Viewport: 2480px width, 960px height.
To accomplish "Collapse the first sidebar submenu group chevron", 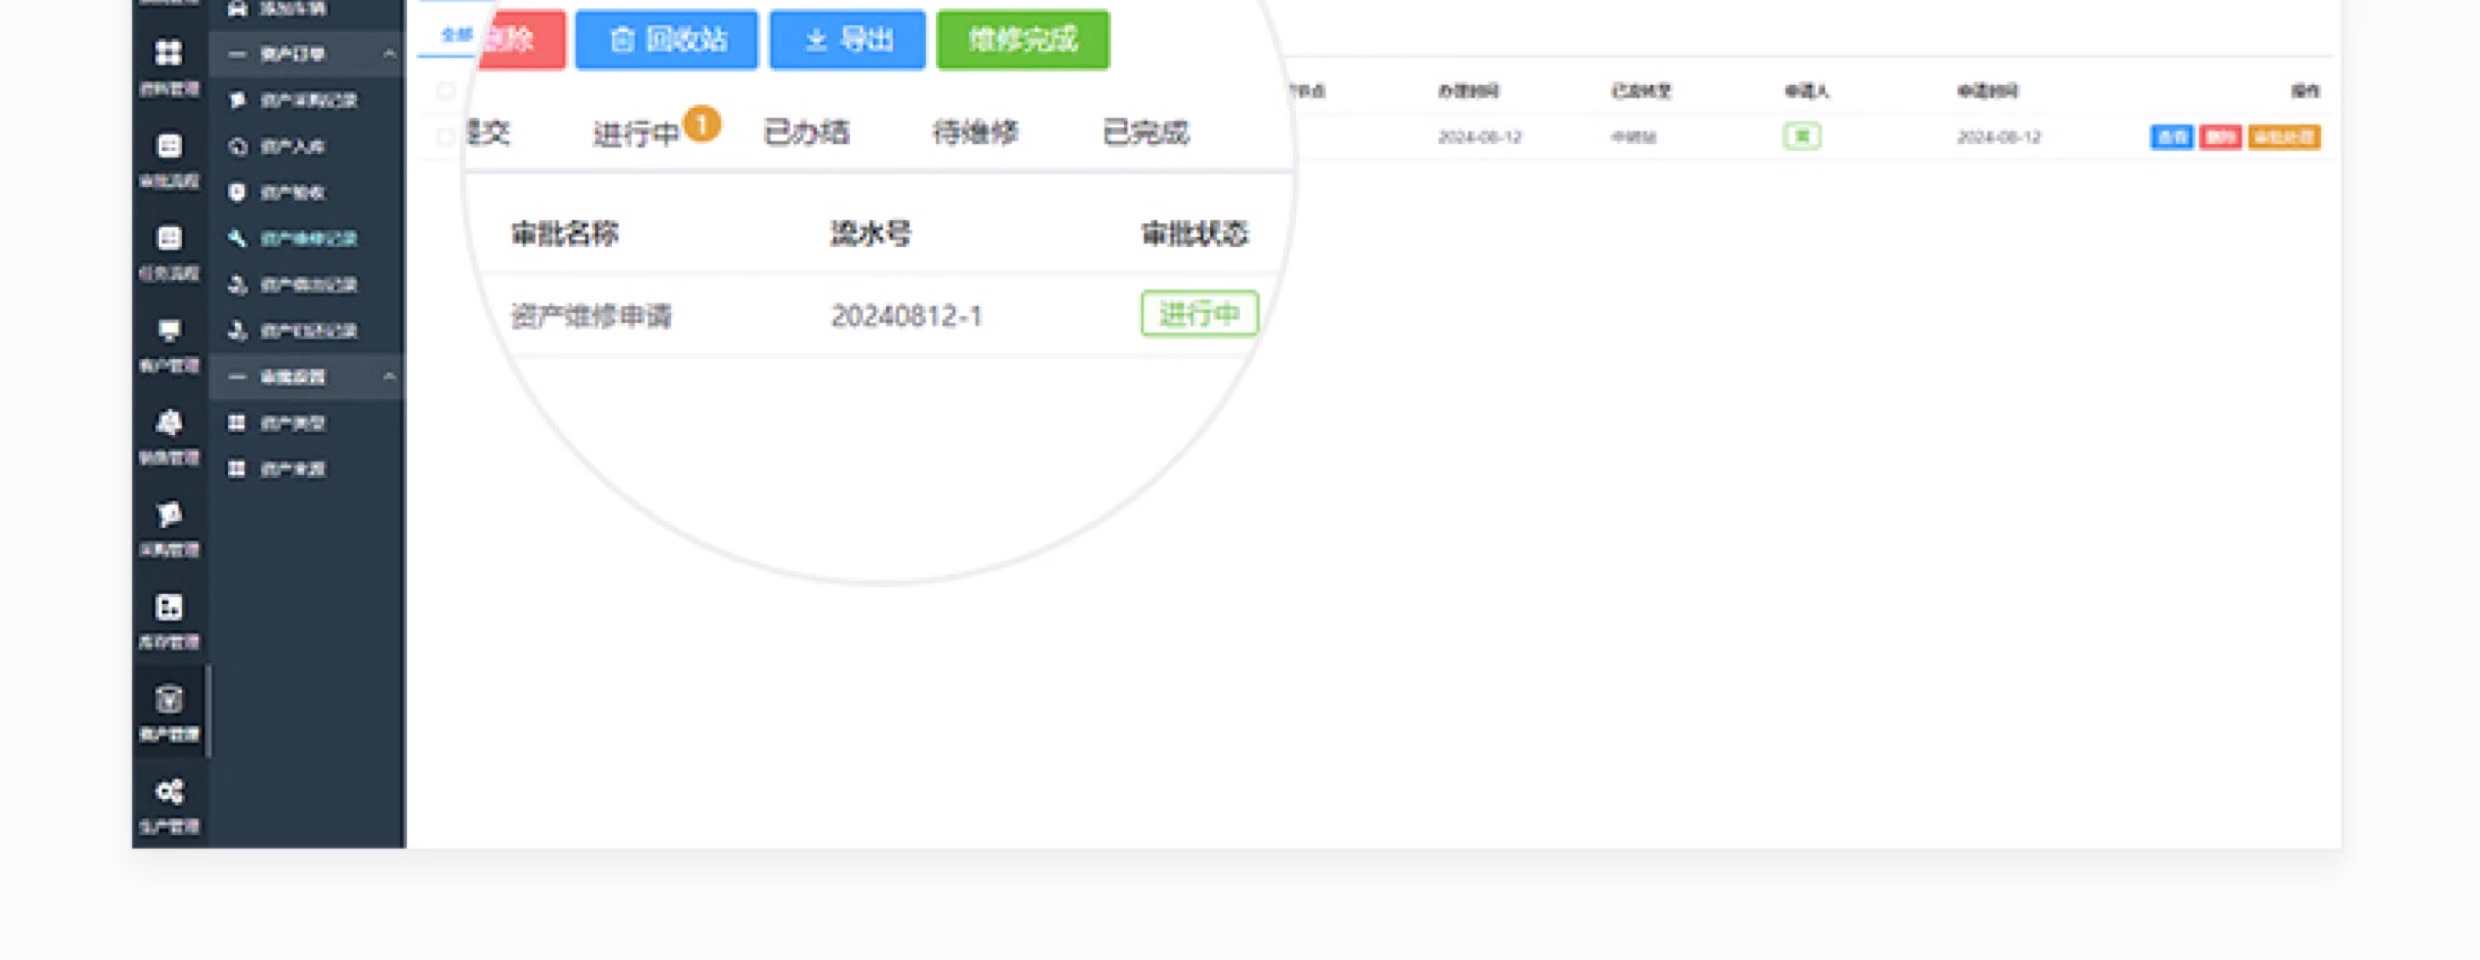I will pyautogui.click(x=389, y=54).
